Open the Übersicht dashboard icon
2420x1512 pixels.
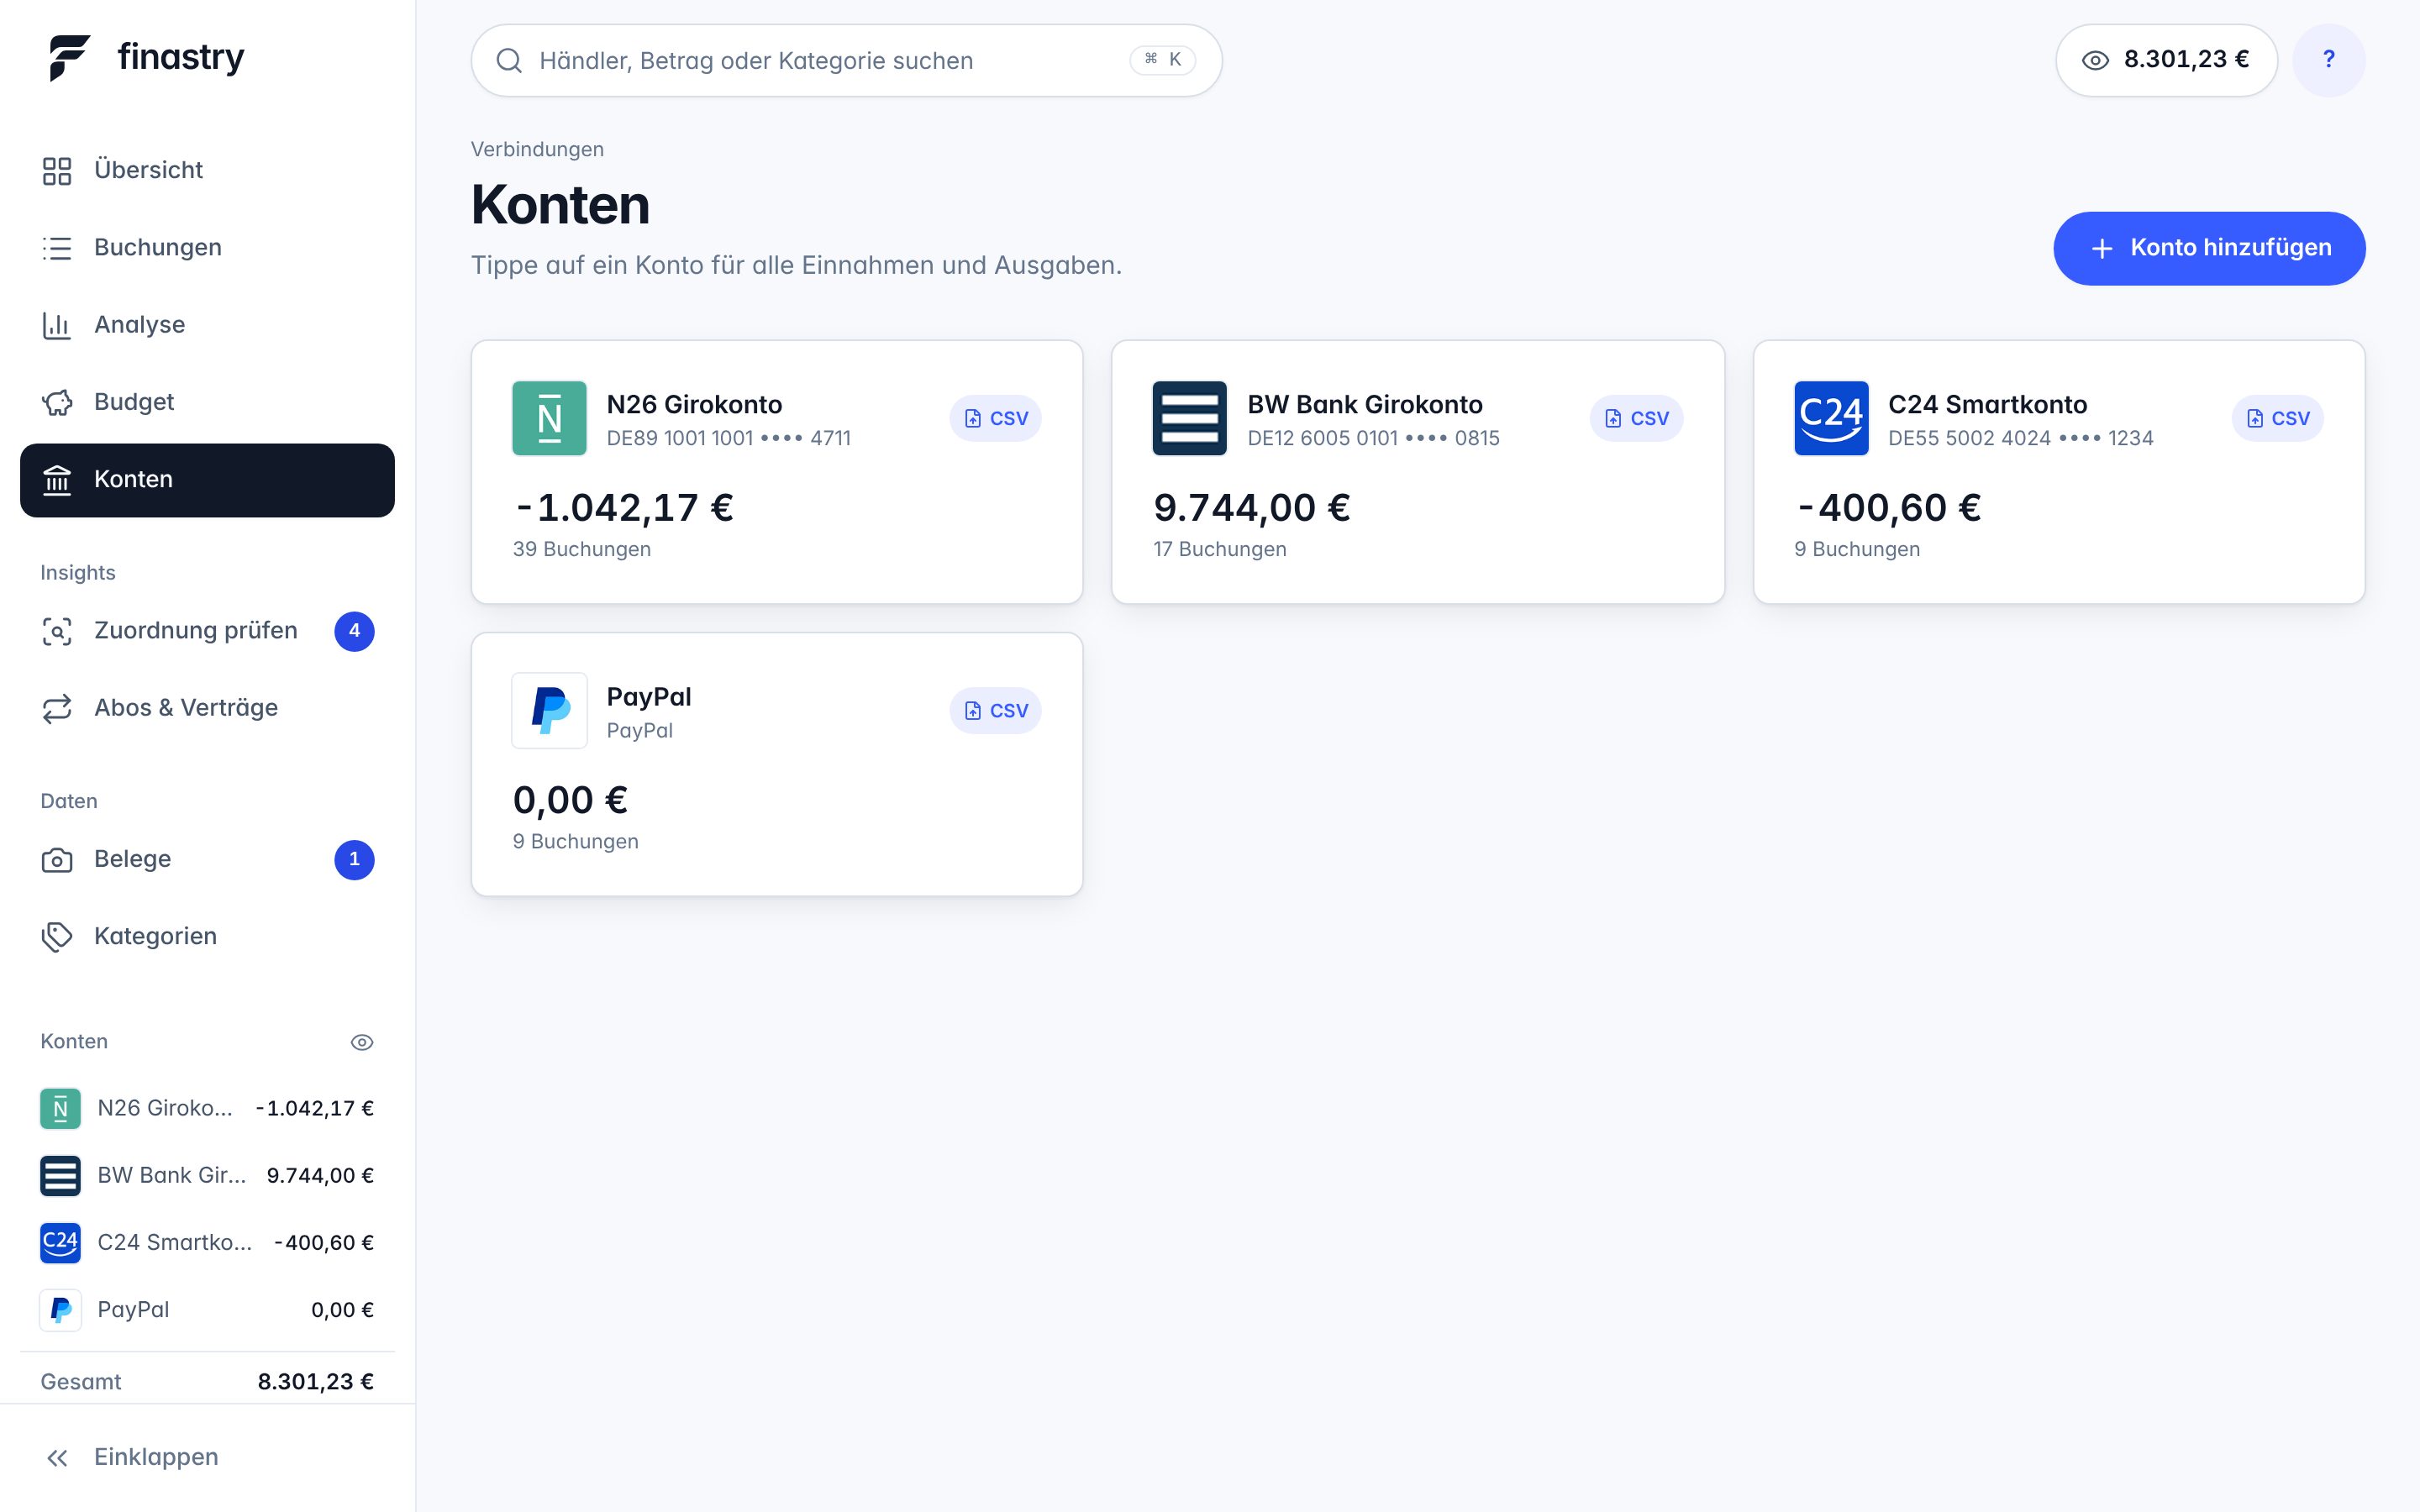click(57, 171)
